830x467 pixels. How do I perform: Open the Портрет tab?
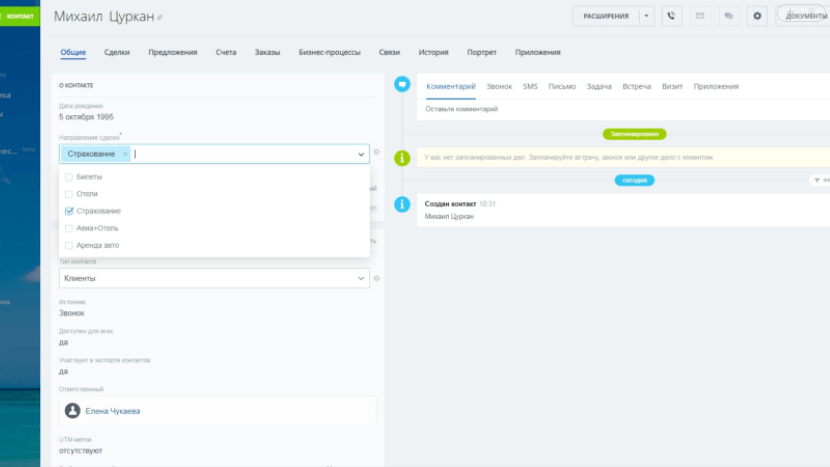[x=482, y=52]
